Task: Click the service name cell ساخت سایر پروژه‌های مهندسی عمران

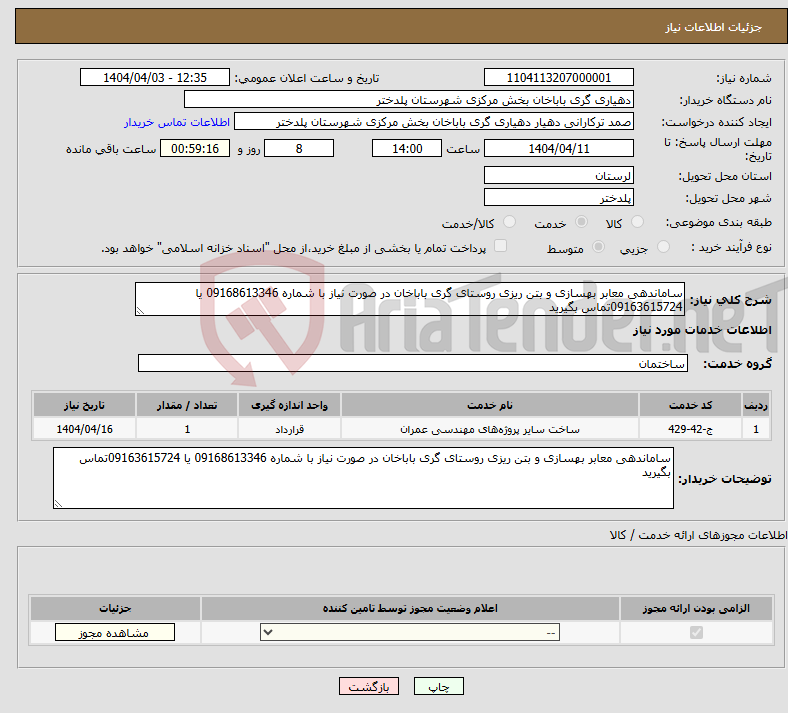Action: click(x=490, y=429)
